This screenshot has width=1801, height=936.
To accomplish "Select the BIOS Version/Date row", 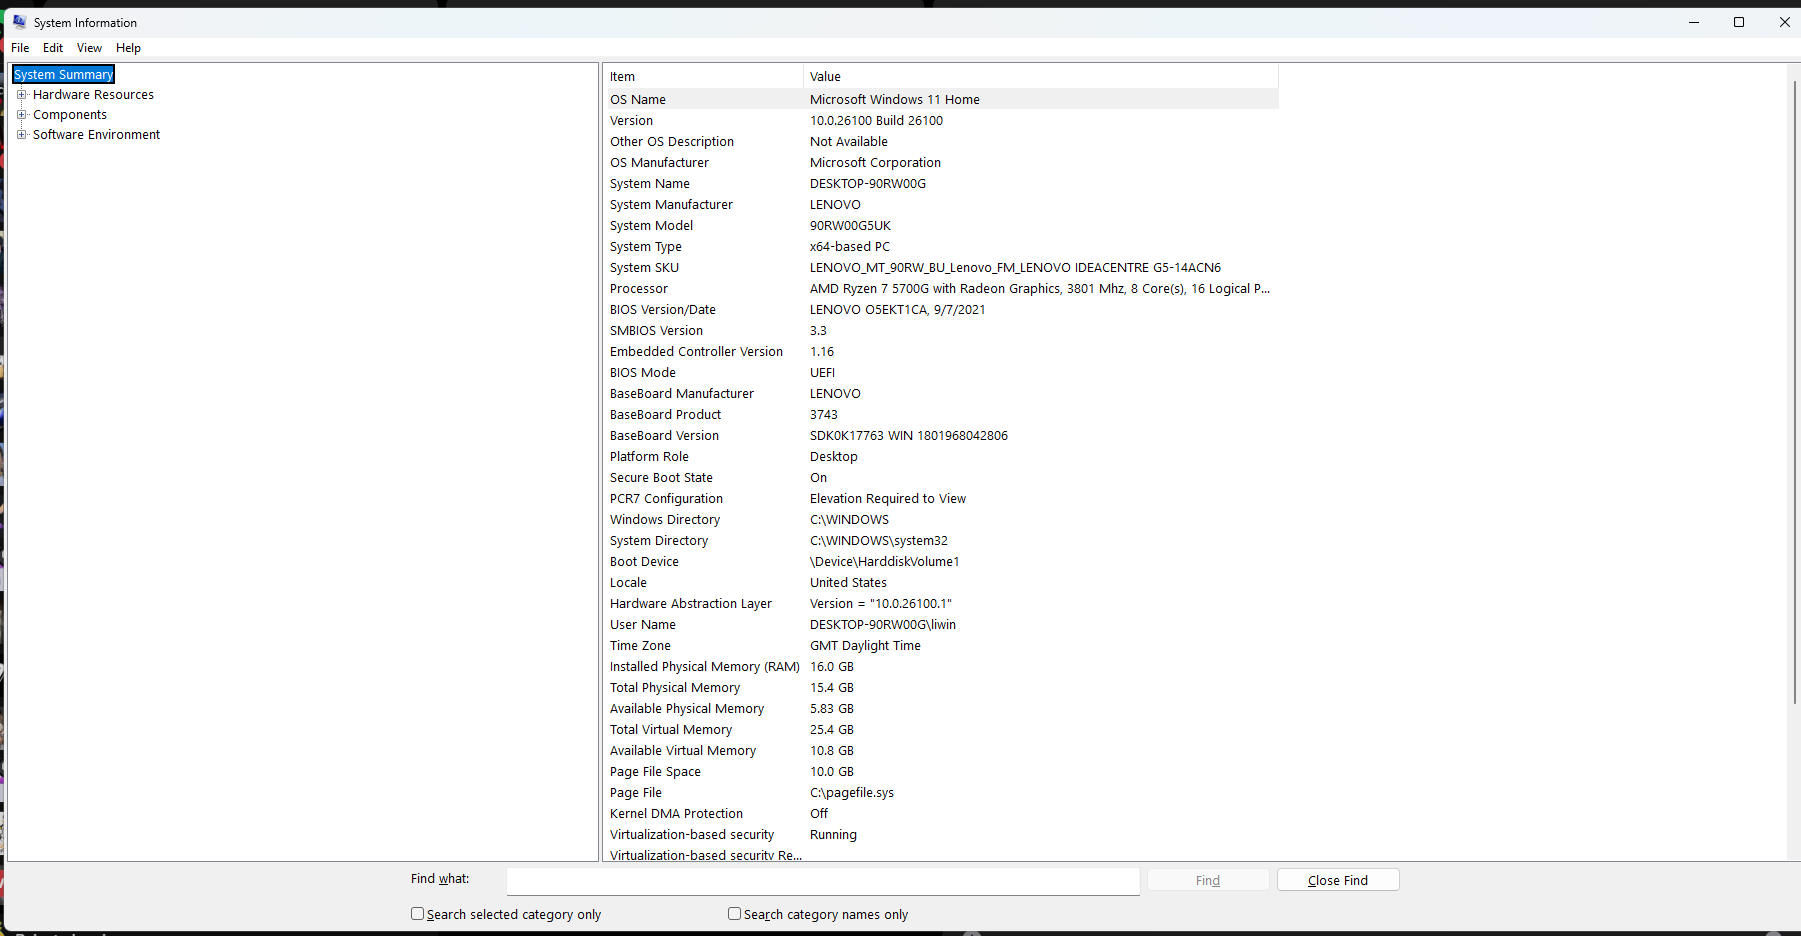I will pyautogui.click(x=943, y=310).
